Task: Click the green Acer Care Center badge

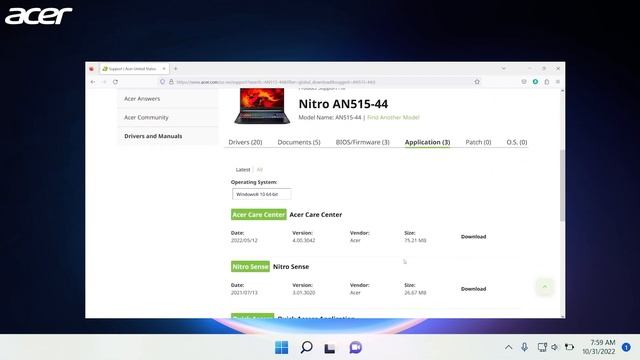Action: click(x=259, y=215)
